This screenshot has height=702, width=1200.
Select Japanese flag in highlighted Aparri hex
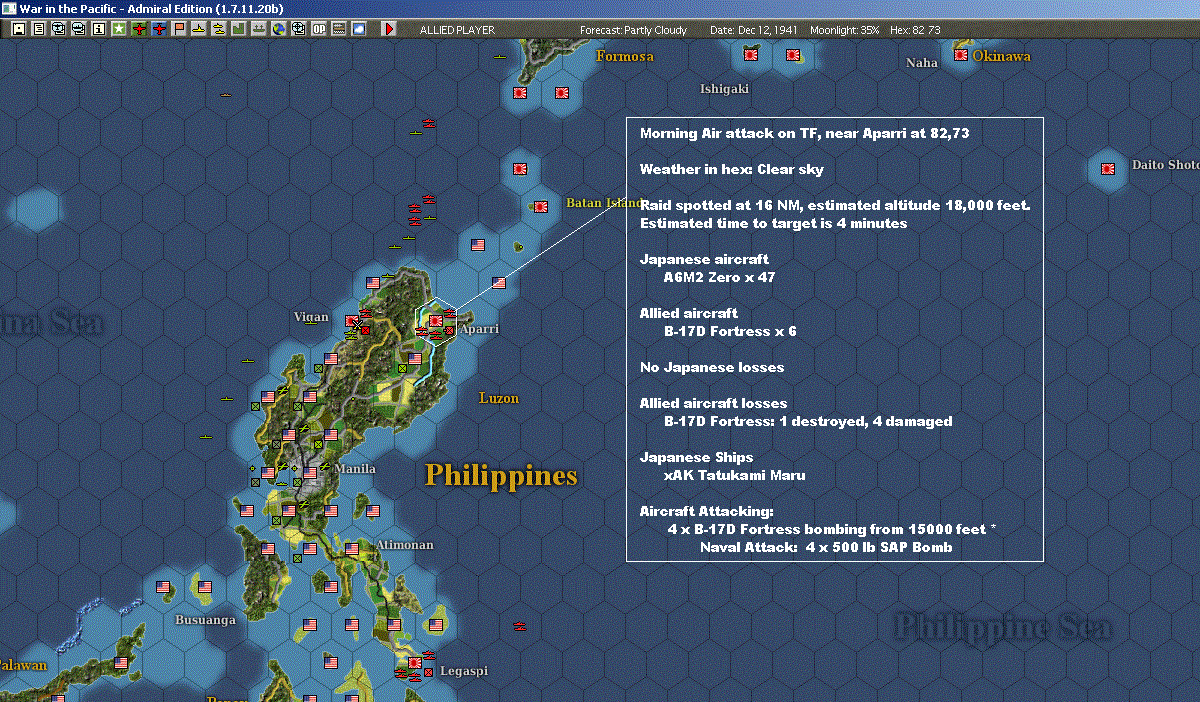click(436, 320)
